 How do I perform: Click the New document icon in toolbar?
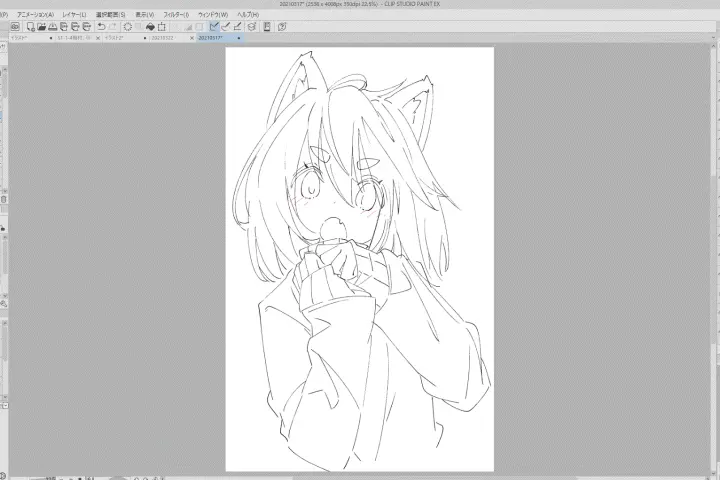(30, 27)
